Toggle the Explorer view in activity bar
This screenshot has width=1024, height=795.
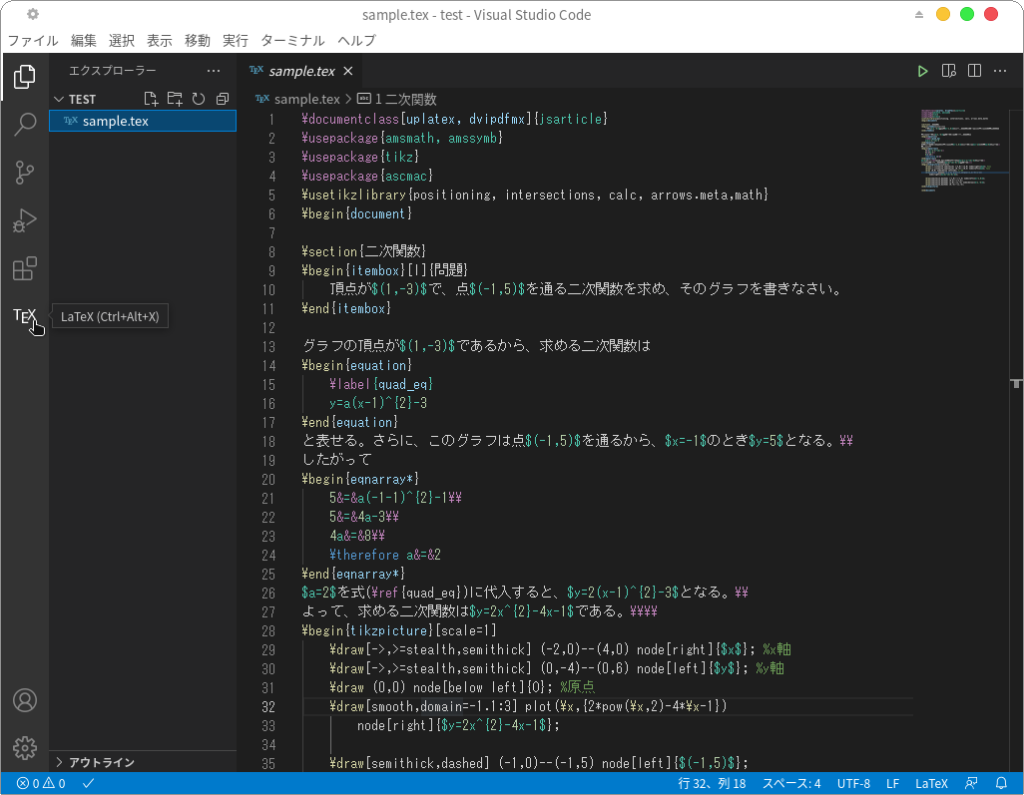[x=25, y=76]
